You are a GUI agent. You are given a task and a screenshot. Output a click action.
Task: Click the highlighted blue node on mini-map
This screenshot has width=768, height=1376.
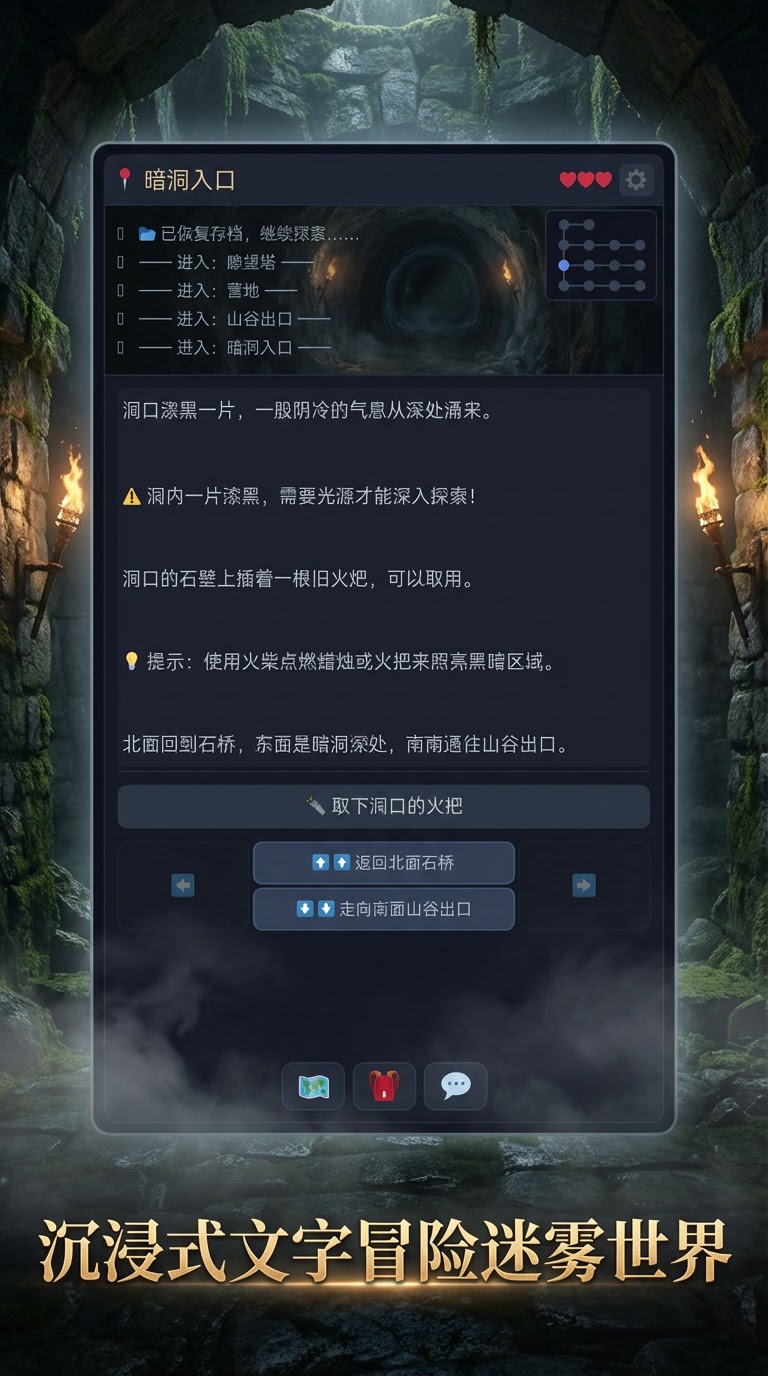point(564,265)
